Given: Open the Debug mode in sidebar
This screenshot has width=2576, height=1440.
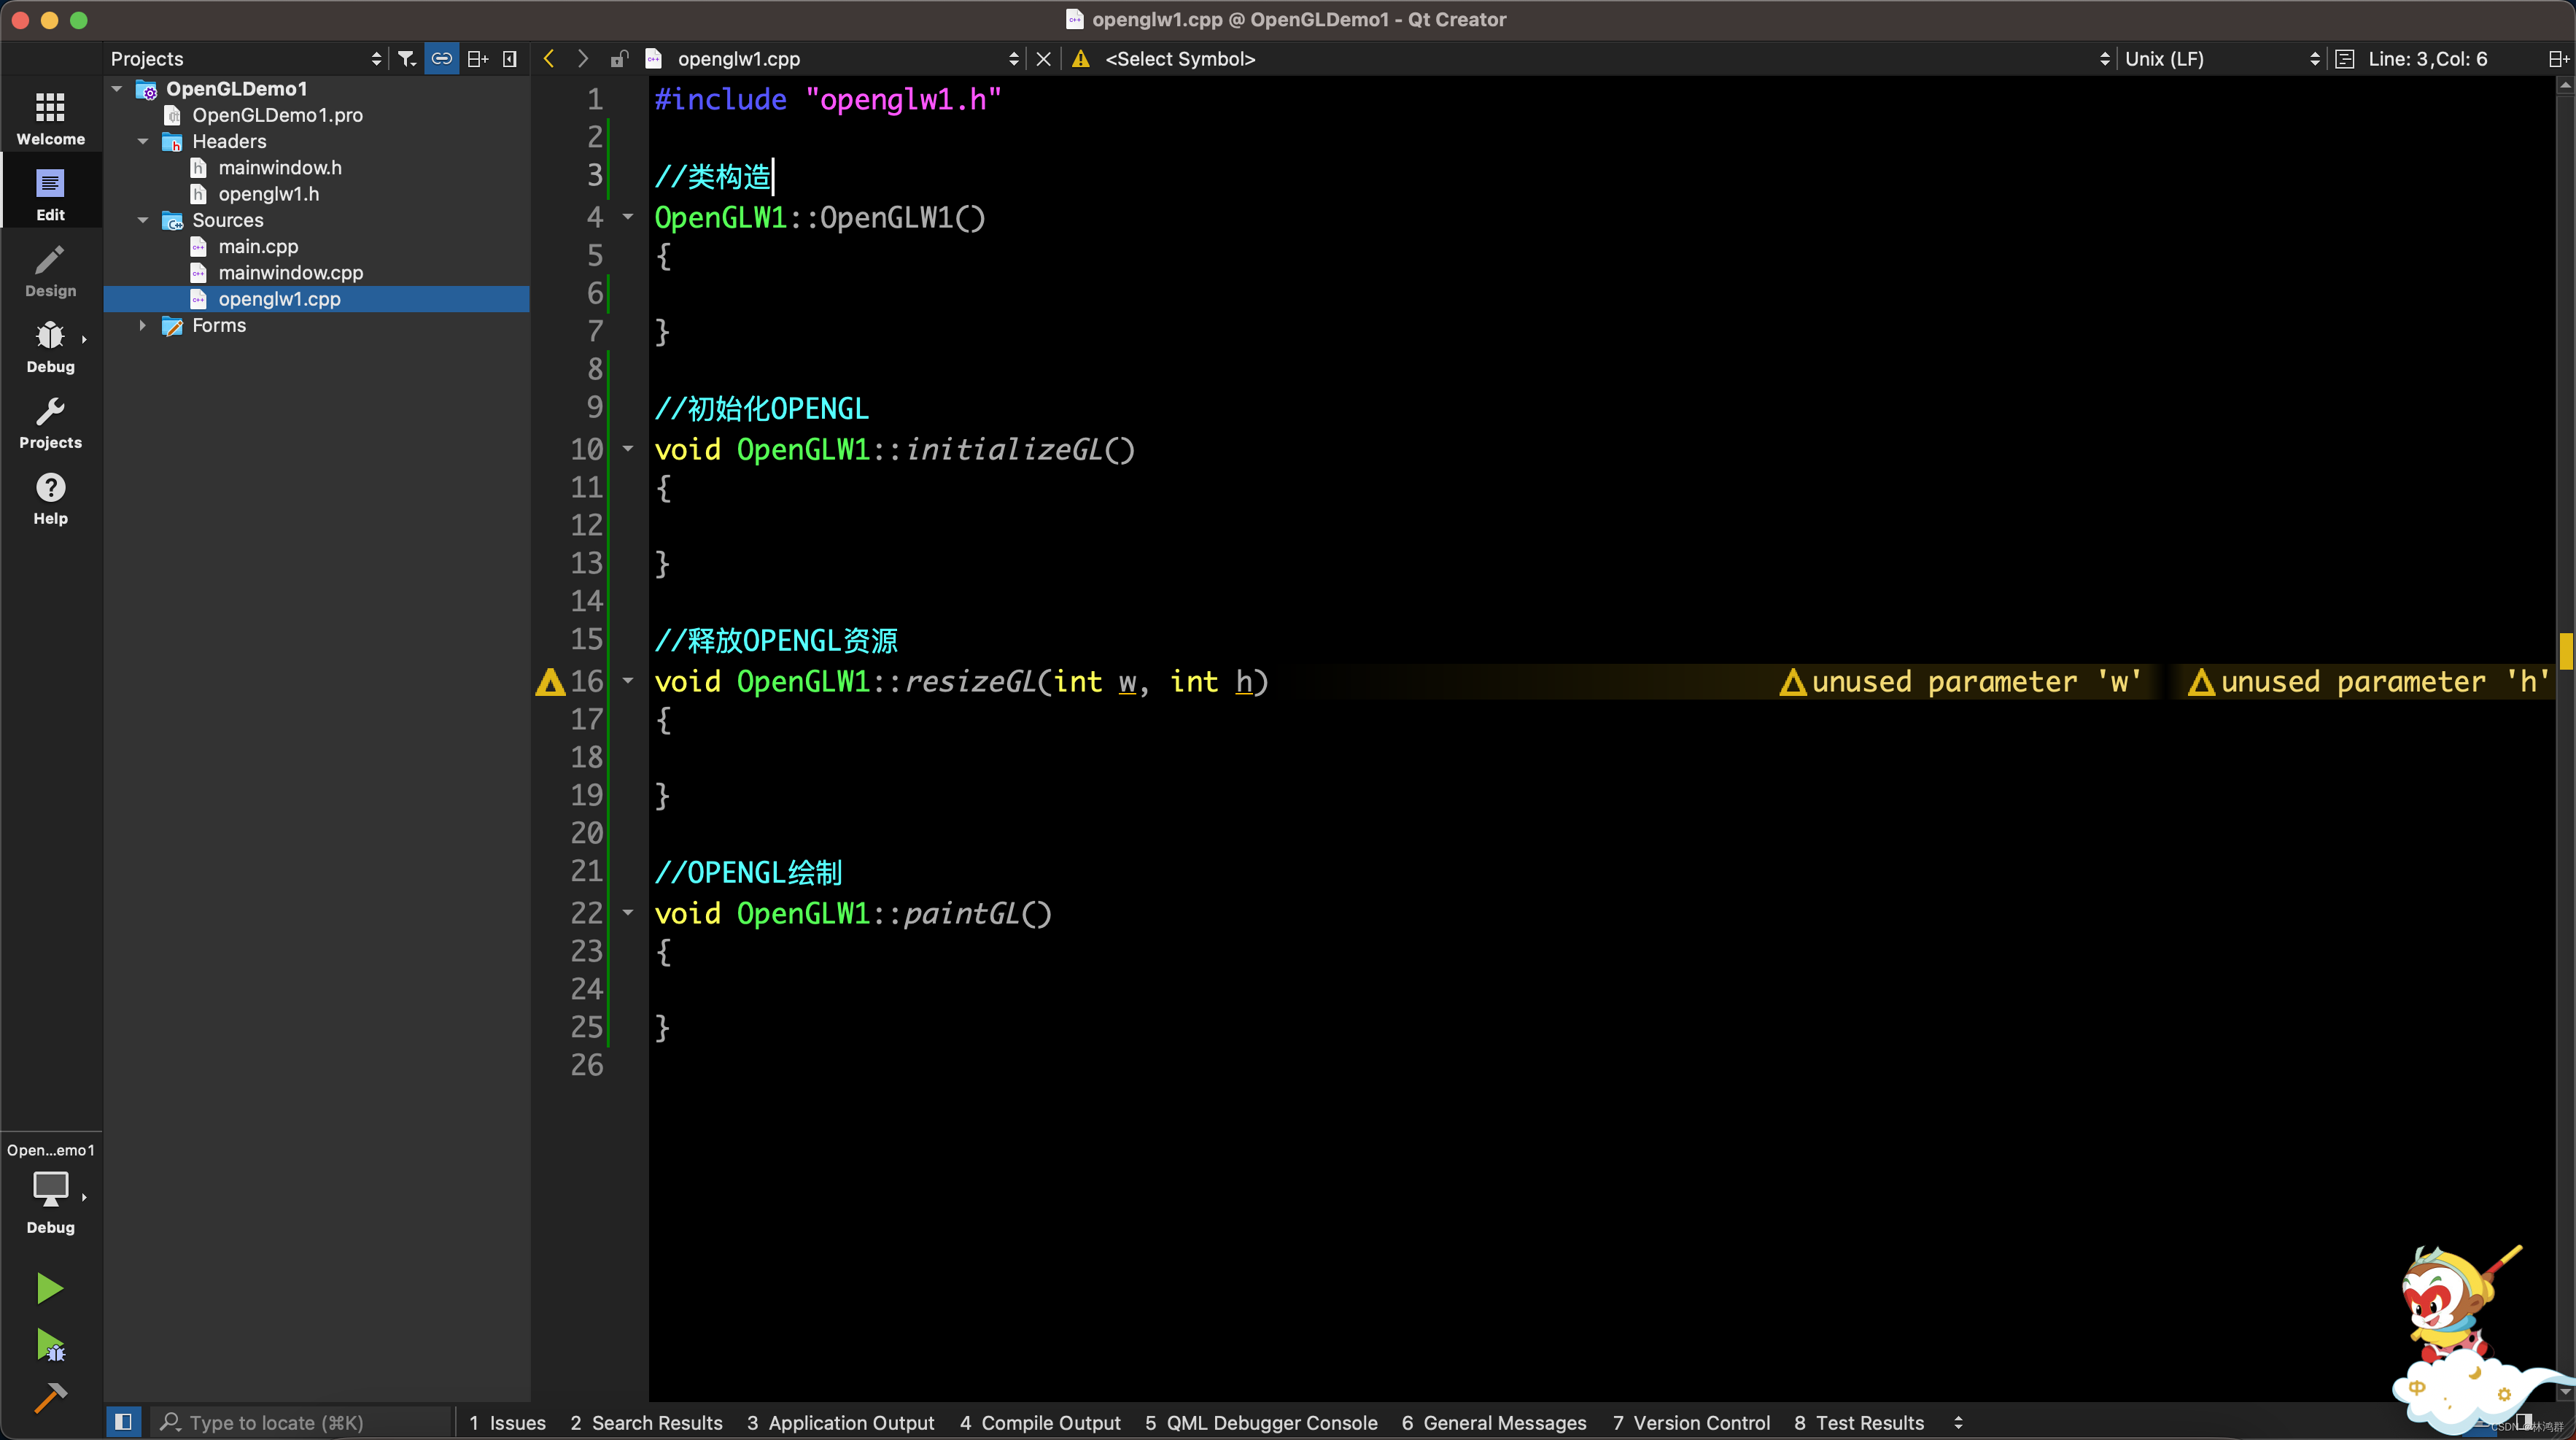Looking at the screenshot, I should click(x=50, y=348).
